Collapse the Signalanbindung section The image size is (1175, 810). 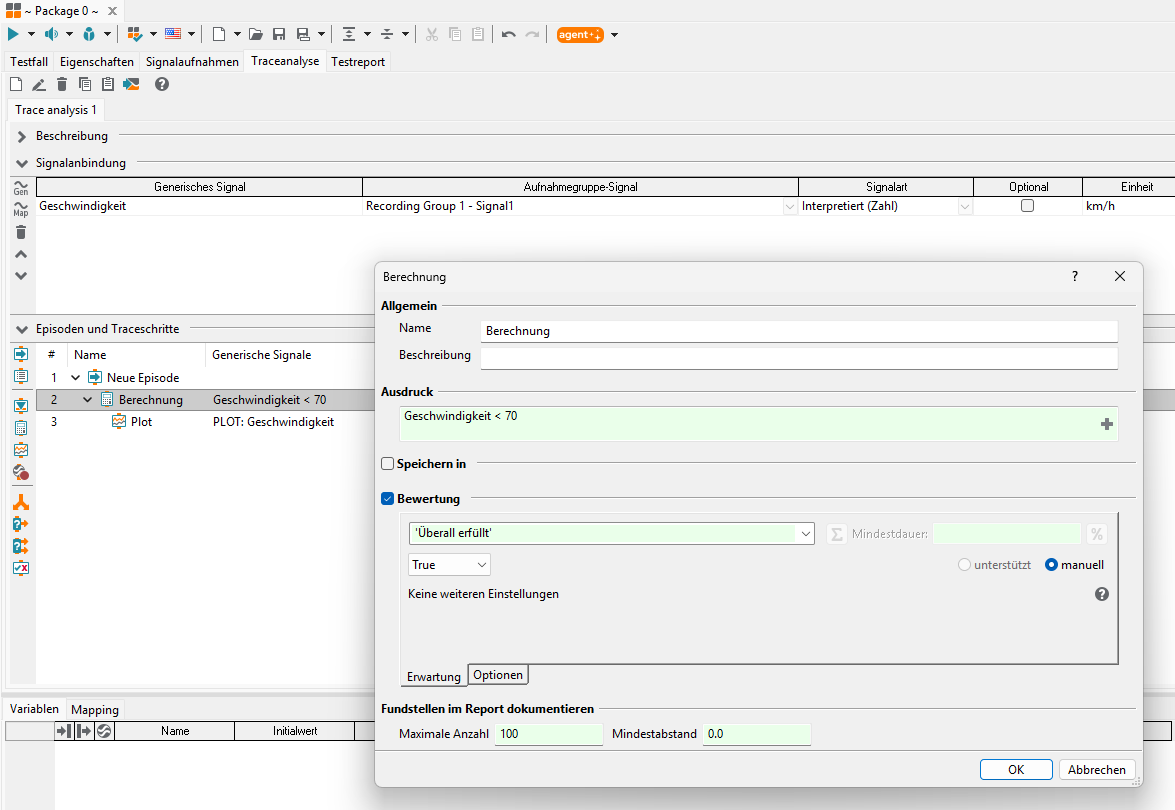pos(22,163)
